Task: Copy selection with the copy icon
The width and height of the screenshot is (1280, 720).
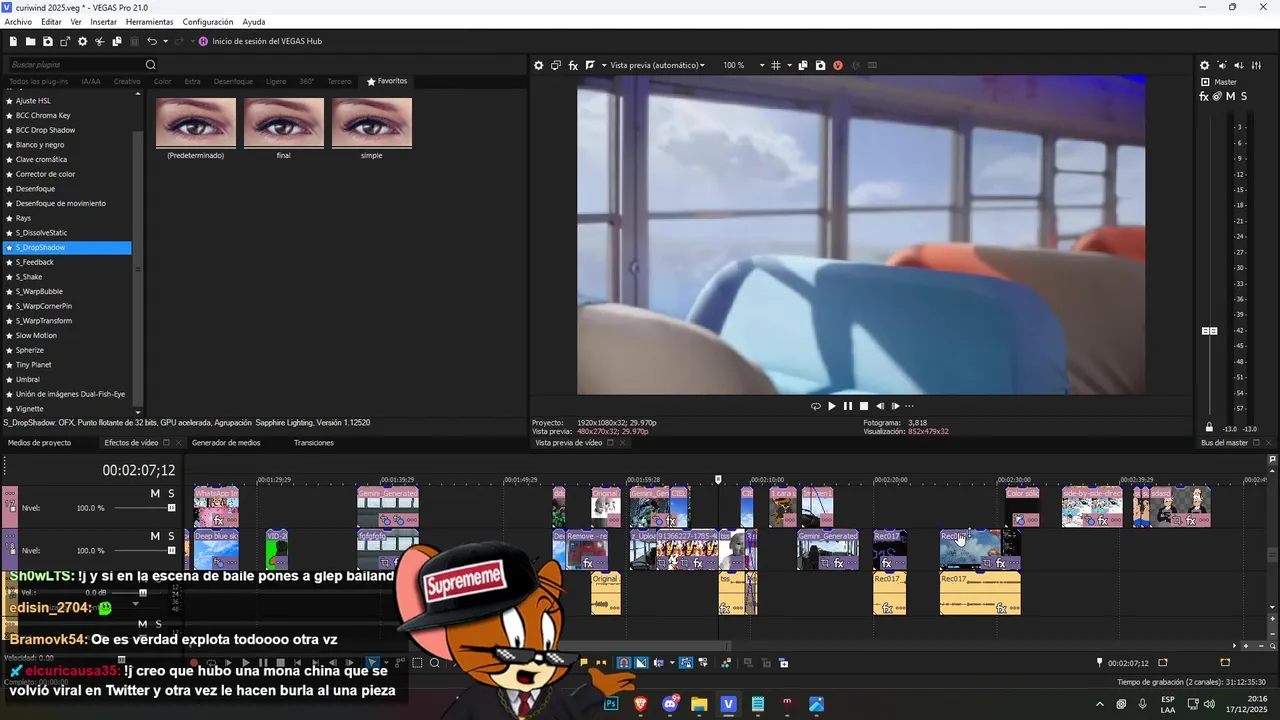Action: (x=117, y=41)
